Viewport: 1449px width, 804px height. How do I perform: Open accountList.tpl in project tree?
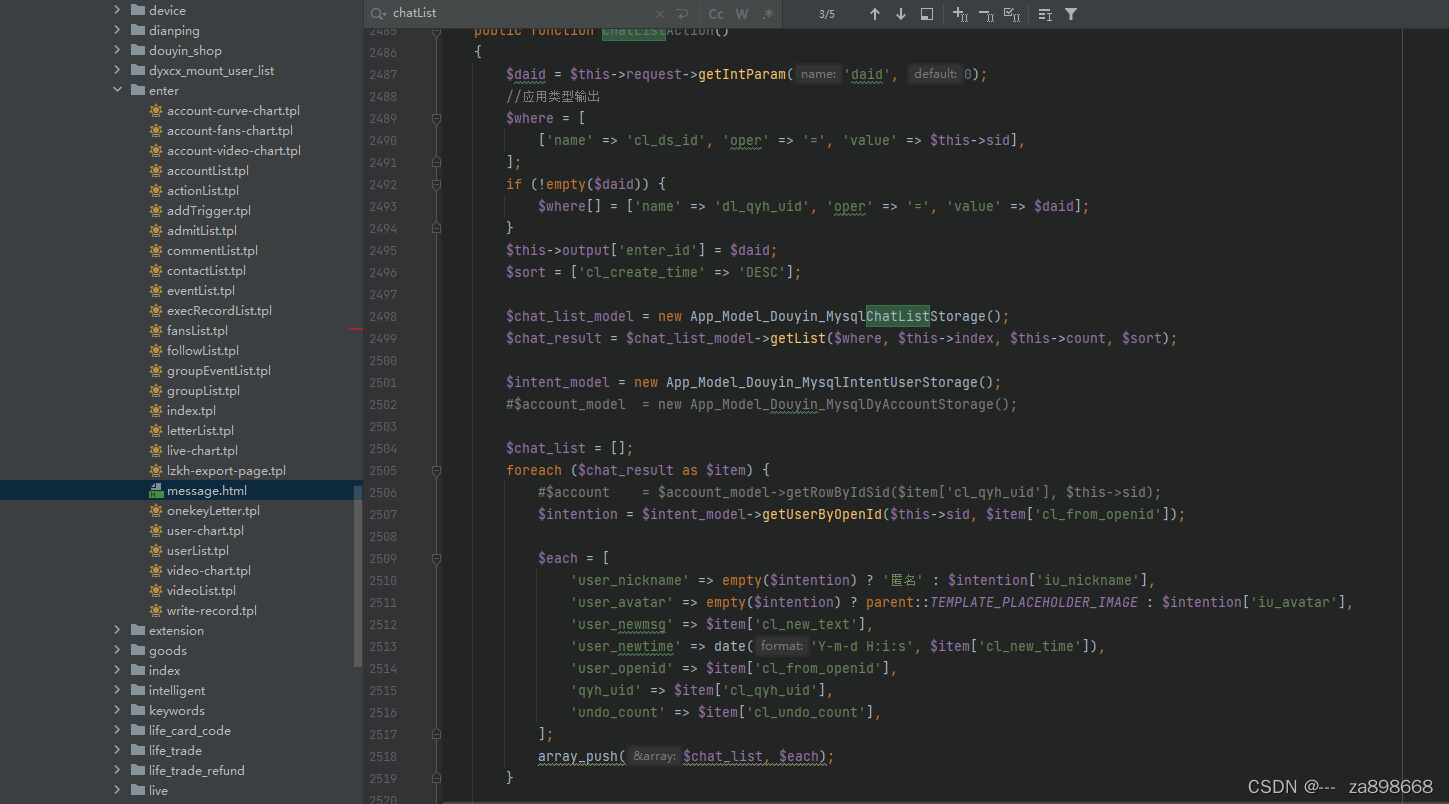pyautogui.click(x=208, y=170)
